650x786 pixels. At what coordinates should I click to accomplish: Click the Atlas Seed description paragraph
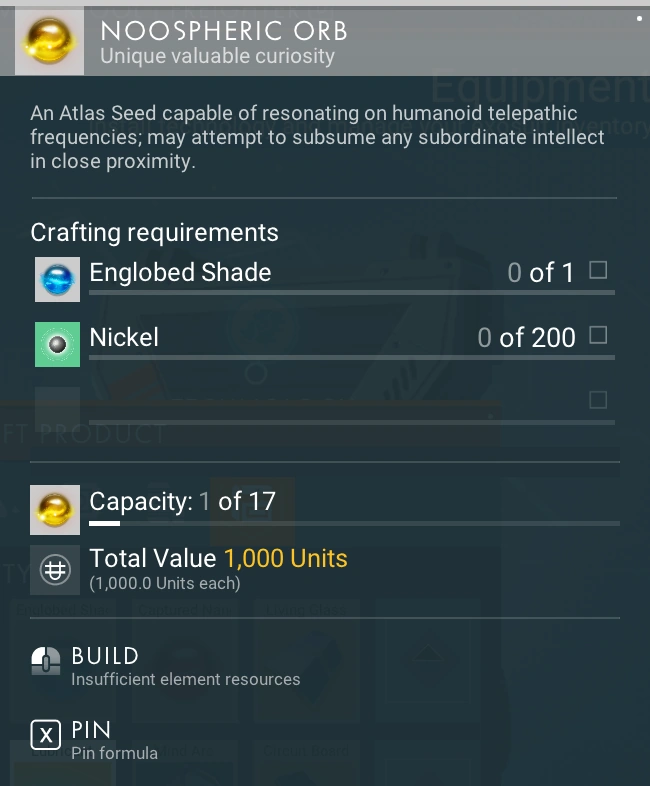click(x=316, y=137)
